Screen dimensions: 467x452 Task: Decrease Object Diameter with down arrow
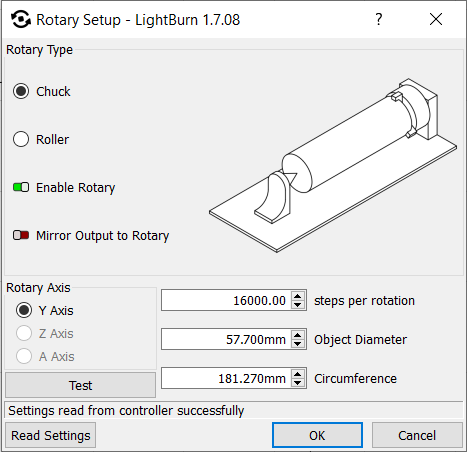[298, 344]
